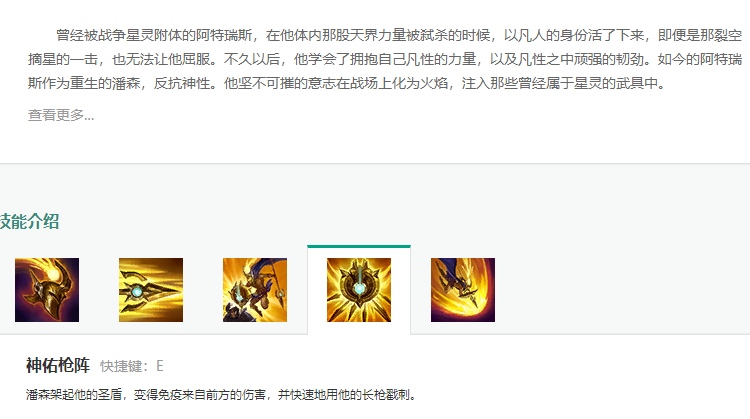Show the meteor dive ultimate skill icon
This screenshot has width=750, height=419.
pos(463,290)
